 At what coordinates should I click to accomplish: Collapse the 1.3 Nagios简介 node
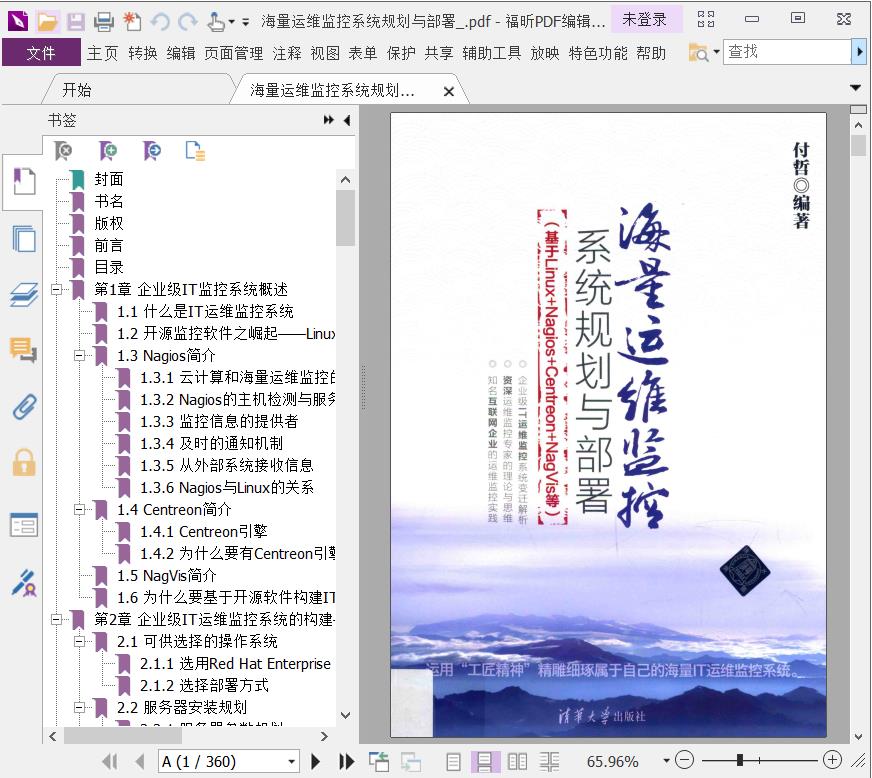[x=80, y=355]
